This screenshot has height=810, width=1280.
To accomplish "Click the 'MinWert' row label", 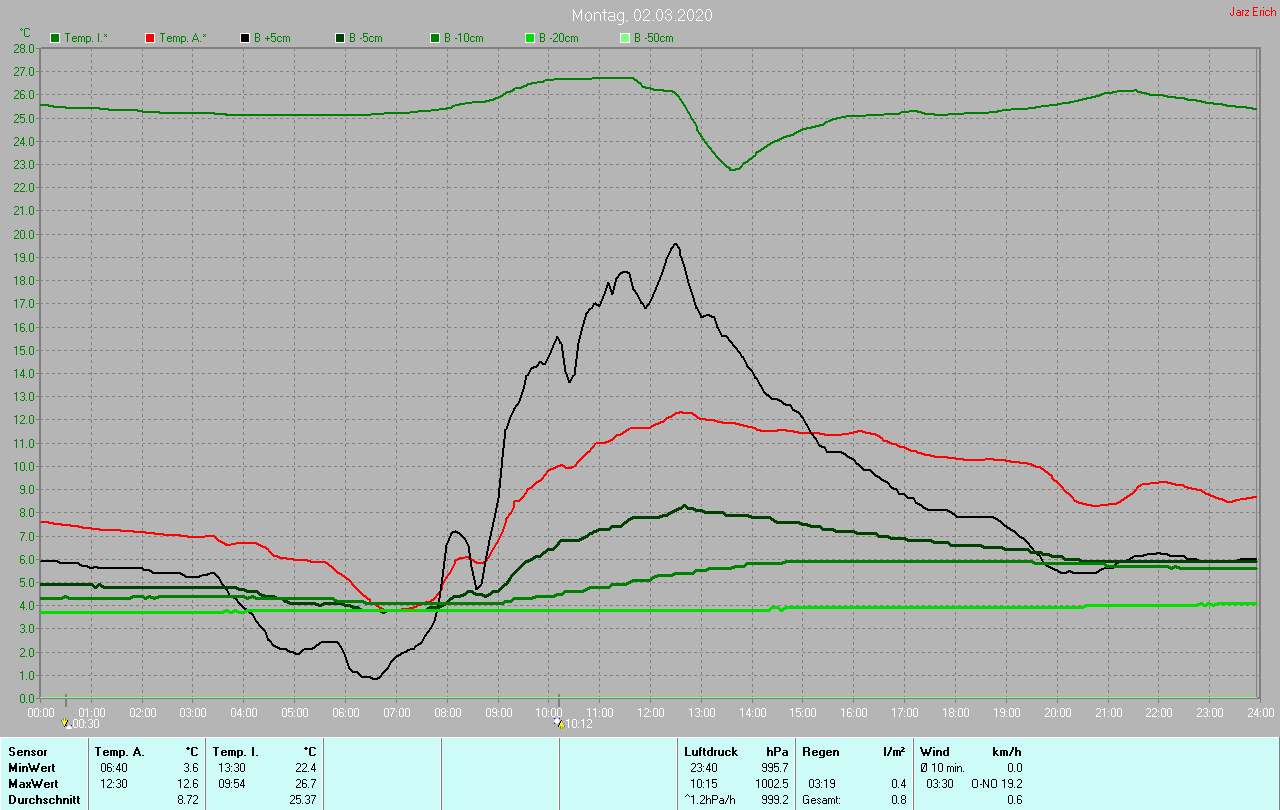I will coord(30,768).
